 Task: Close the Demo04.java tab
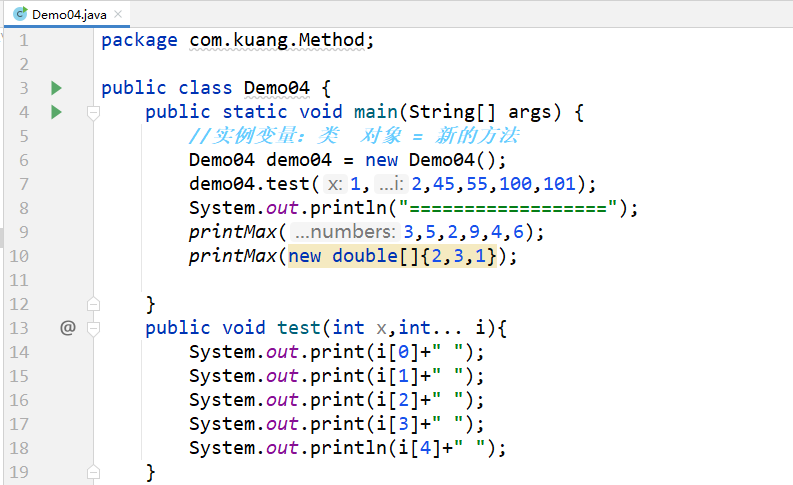(118, 14)
